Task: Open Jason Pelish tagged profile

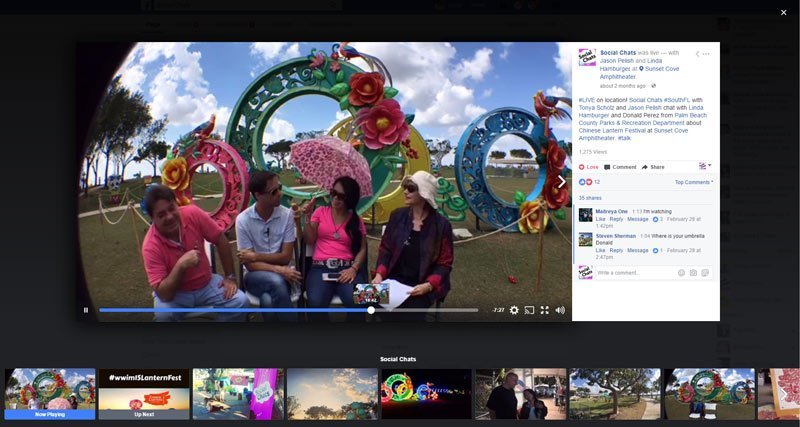Action: coord(615,61)
